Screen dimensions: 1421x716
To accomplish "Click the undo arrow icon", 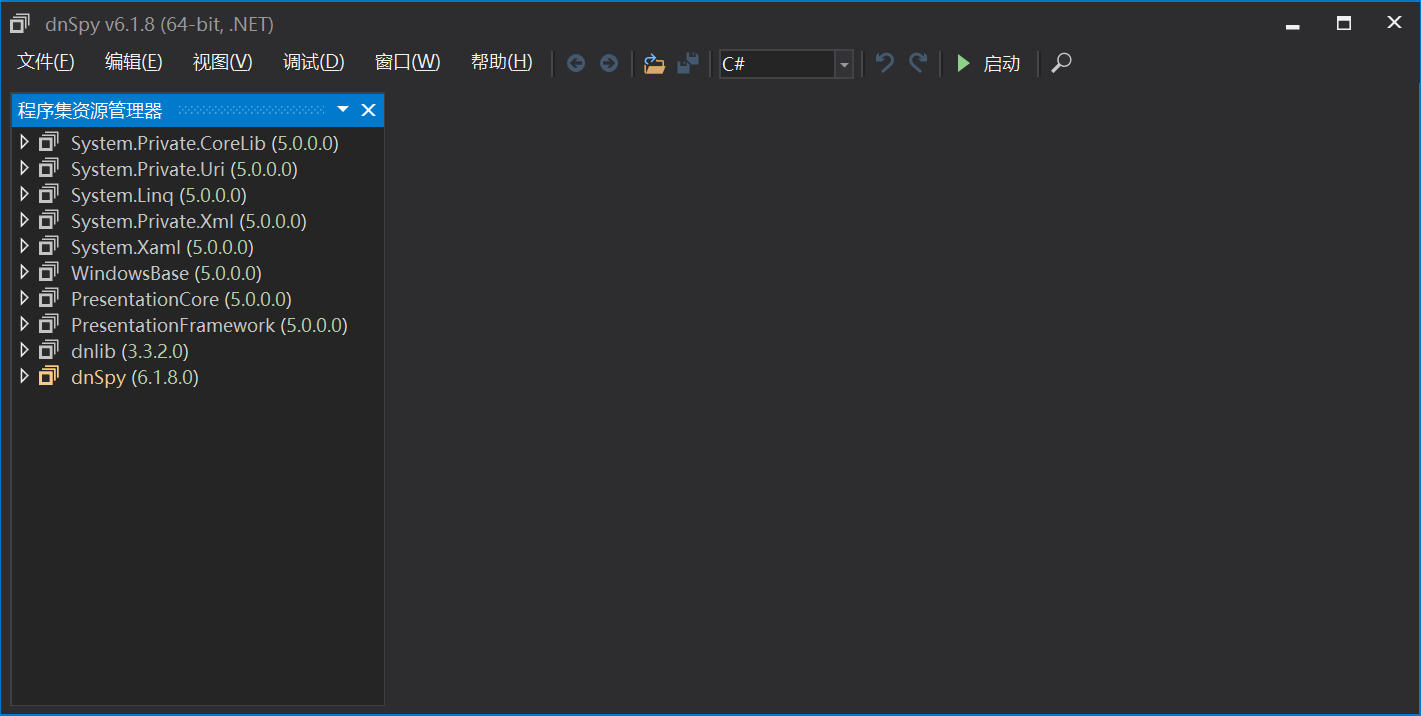I will tap(884, 63).
